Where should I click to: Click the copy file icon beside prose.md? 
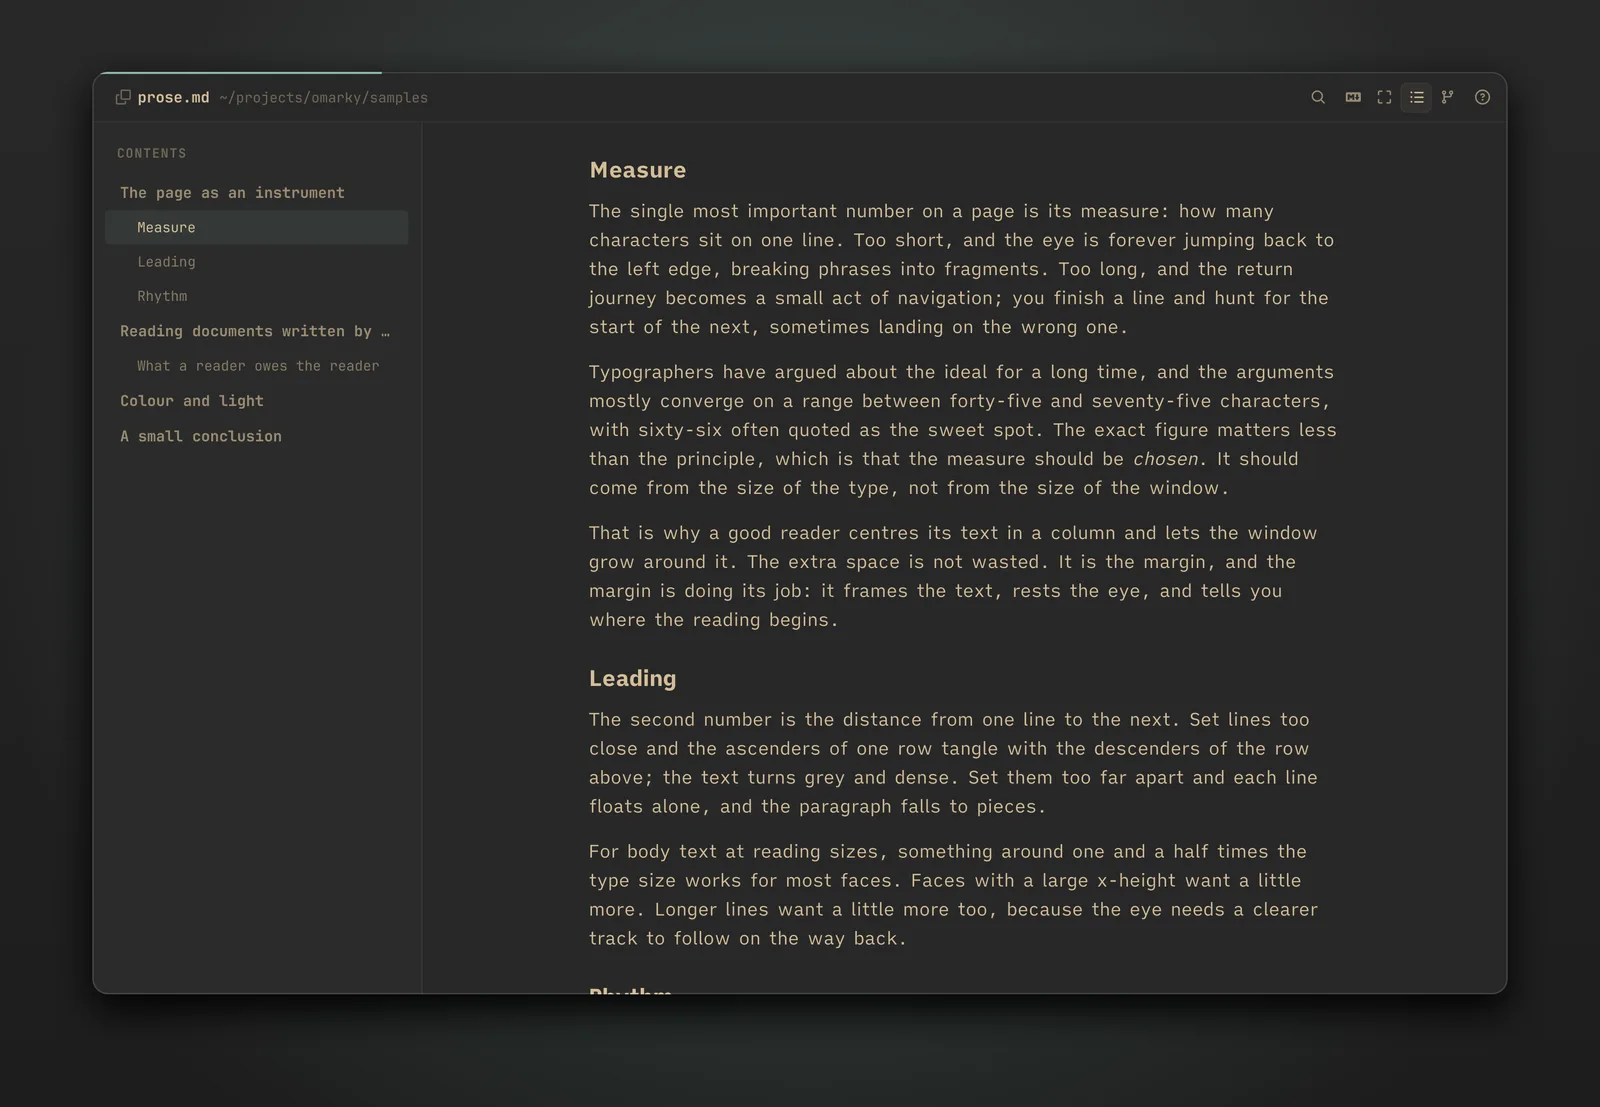(x=123, y=97)
